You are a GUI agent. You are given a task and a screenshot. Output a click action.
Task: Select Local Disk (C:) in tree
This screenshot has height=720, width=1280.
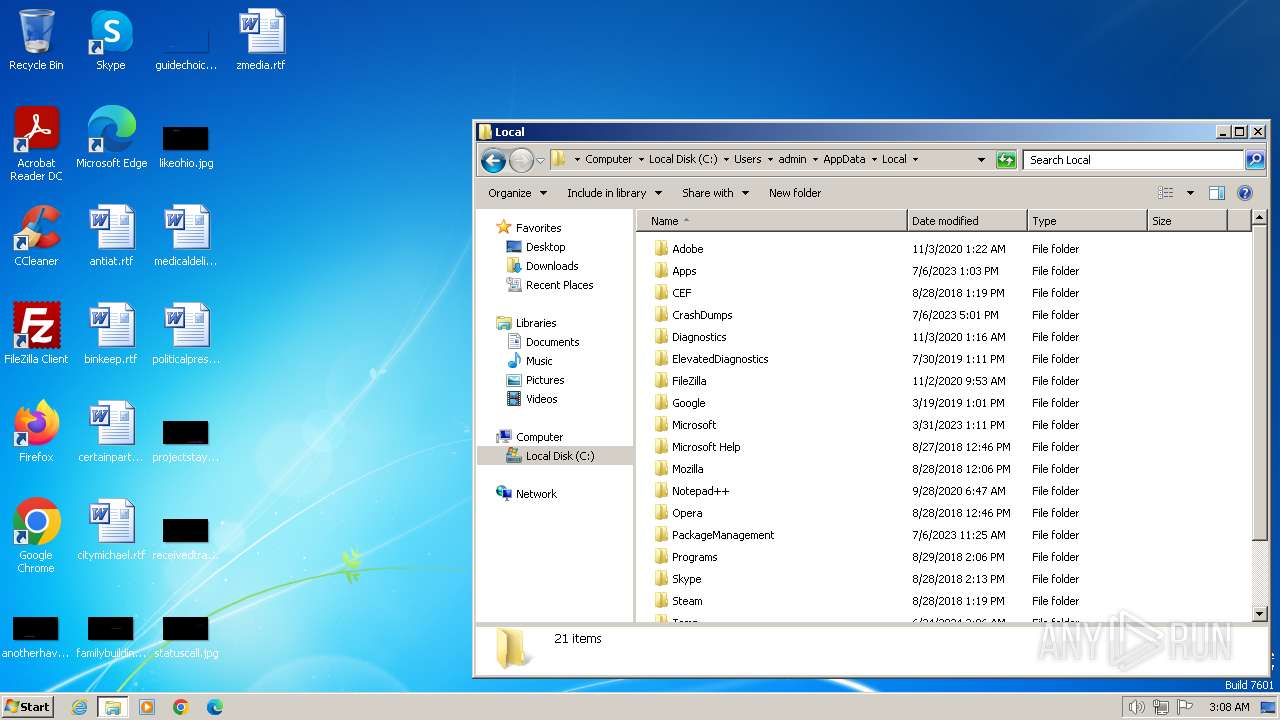point(560,456)
